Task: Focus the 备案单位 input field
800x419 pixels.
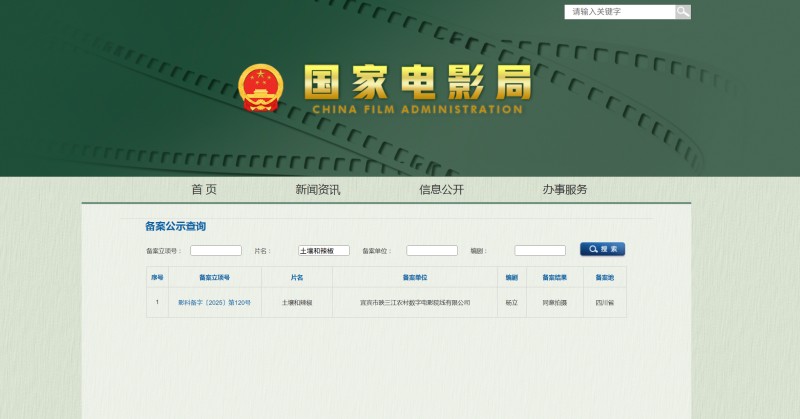Action: click(432, 250)
